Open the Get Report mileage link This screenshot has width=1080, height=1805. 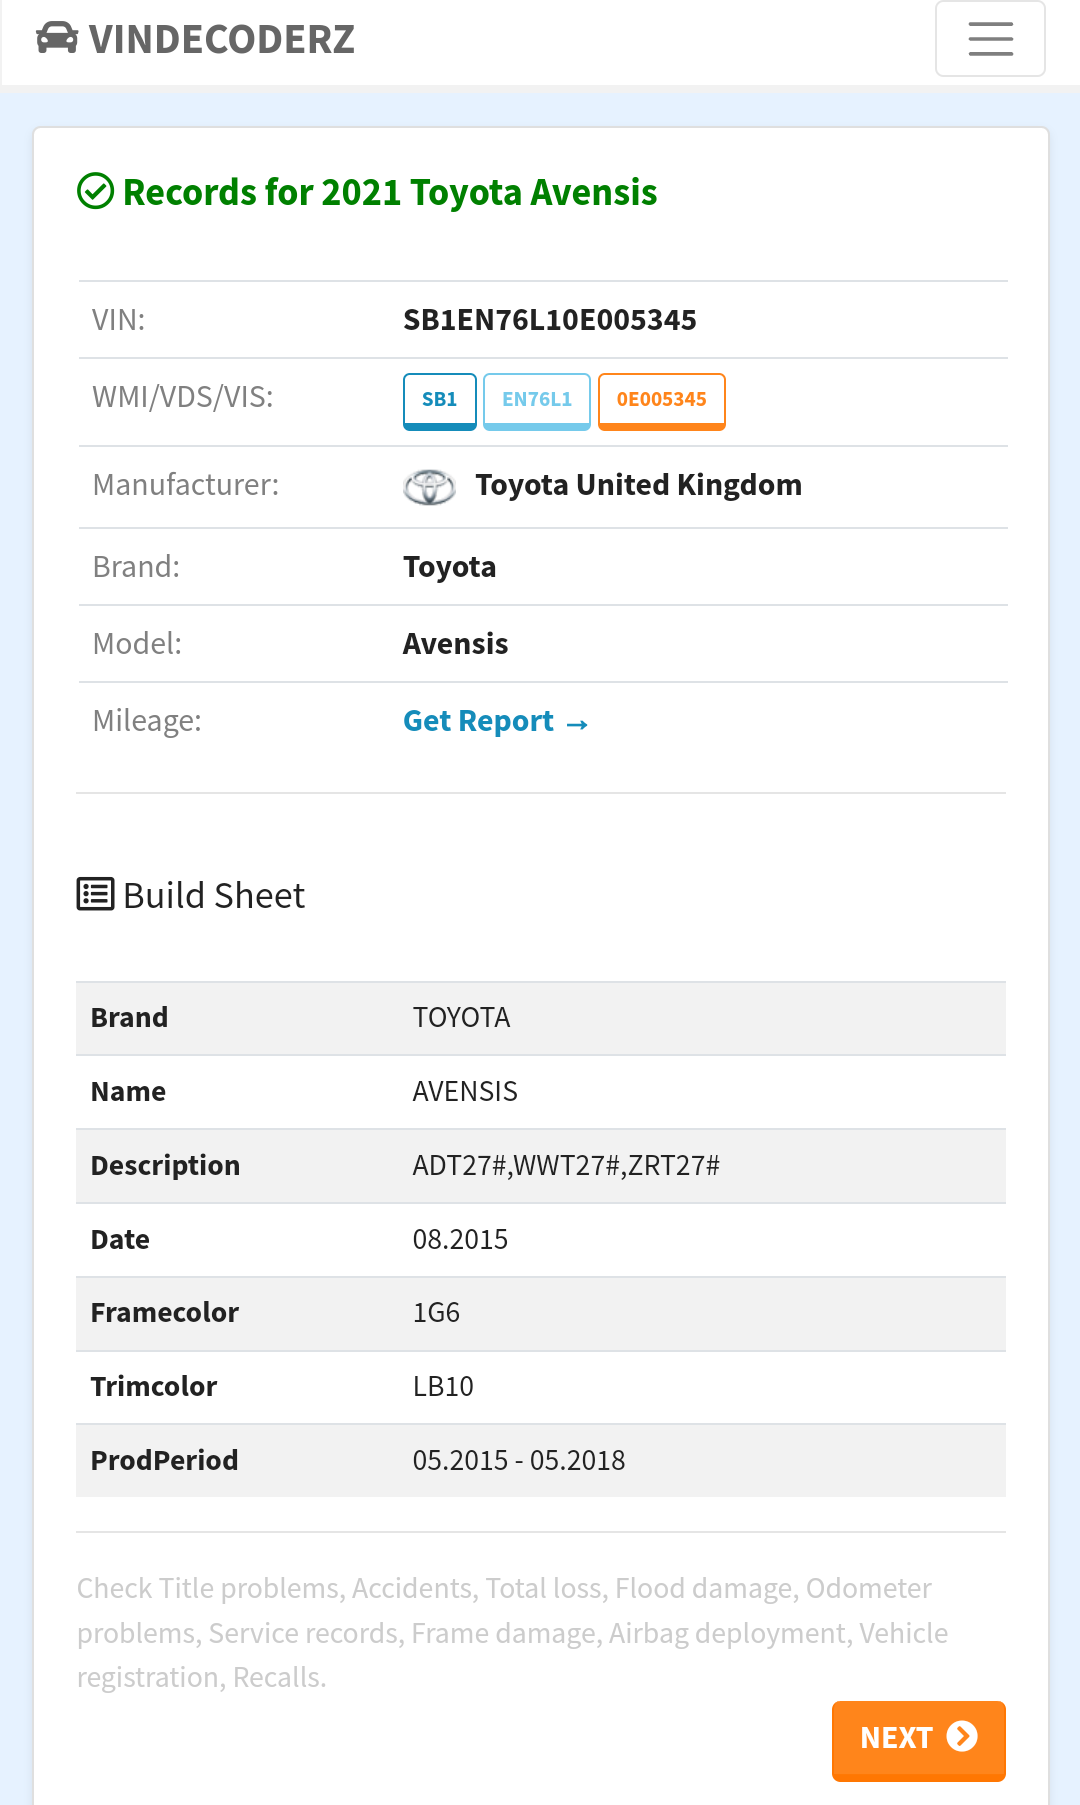(x=478, y=721)
